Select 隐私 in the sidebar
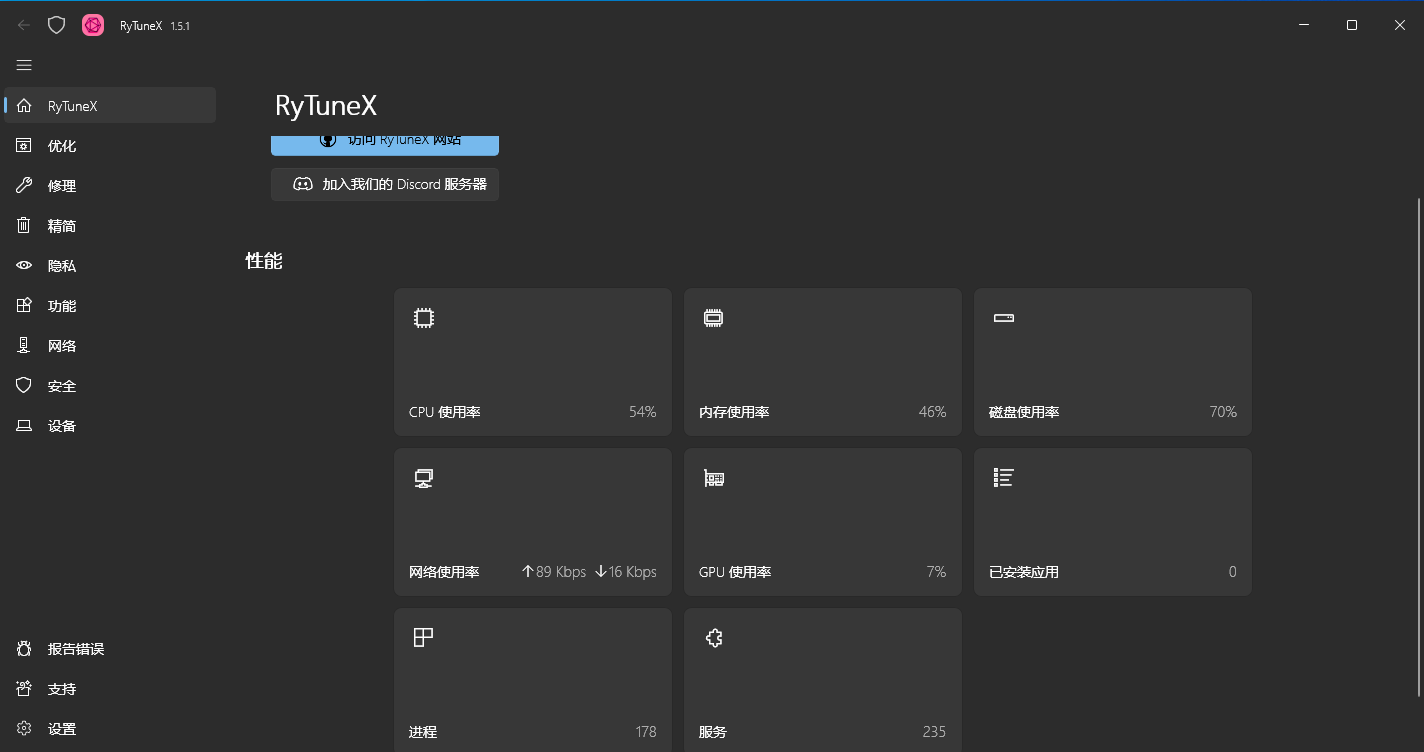The height and width of the screenshot is (752, 1424). tap(110, 266)
